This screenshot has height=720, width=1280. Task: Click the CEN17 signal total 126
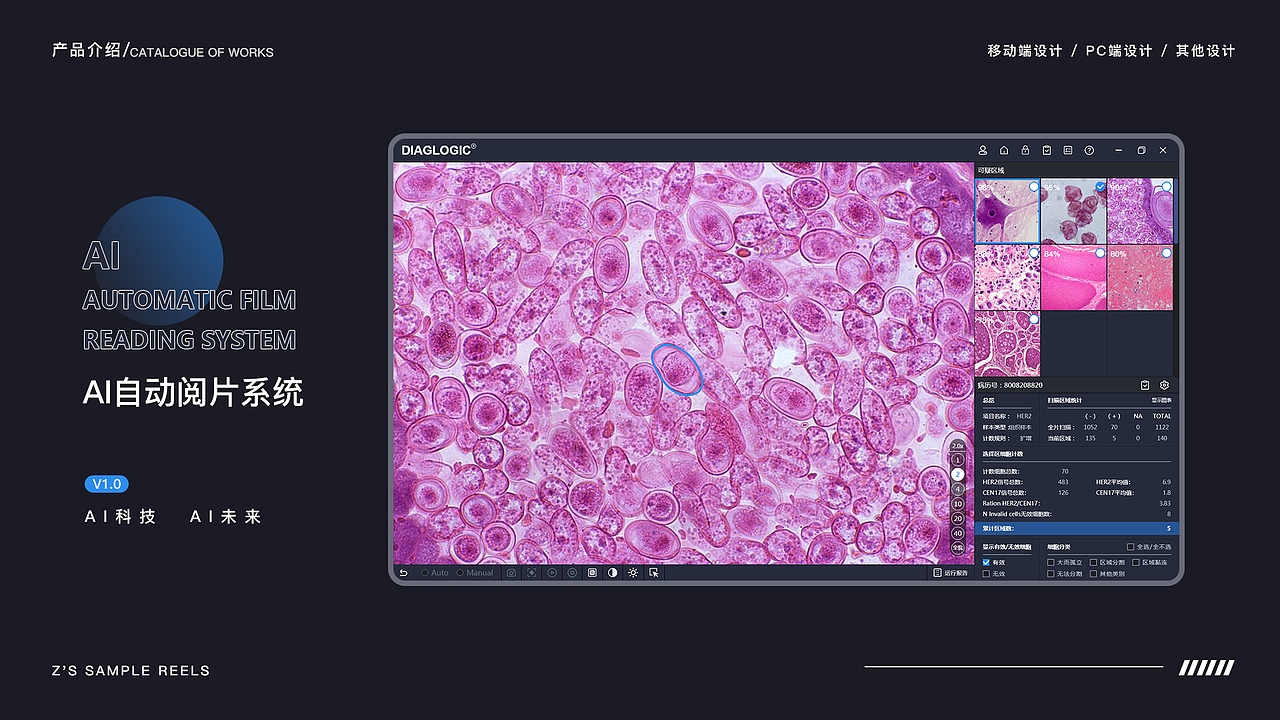1063,492
